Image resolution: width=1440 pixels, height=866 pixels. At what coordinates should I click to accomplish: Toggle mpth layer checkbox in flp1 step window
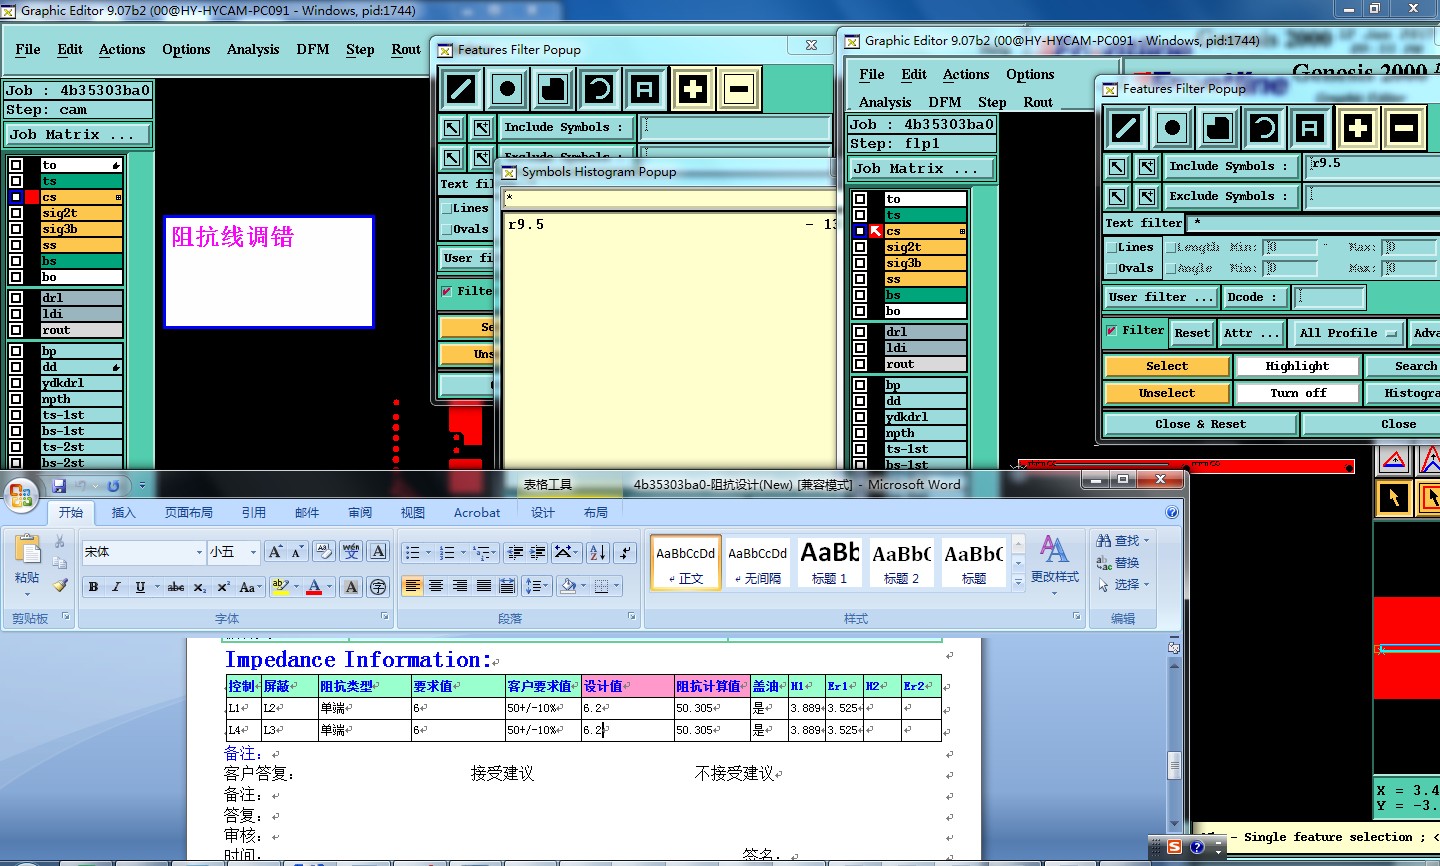point(860,433)
